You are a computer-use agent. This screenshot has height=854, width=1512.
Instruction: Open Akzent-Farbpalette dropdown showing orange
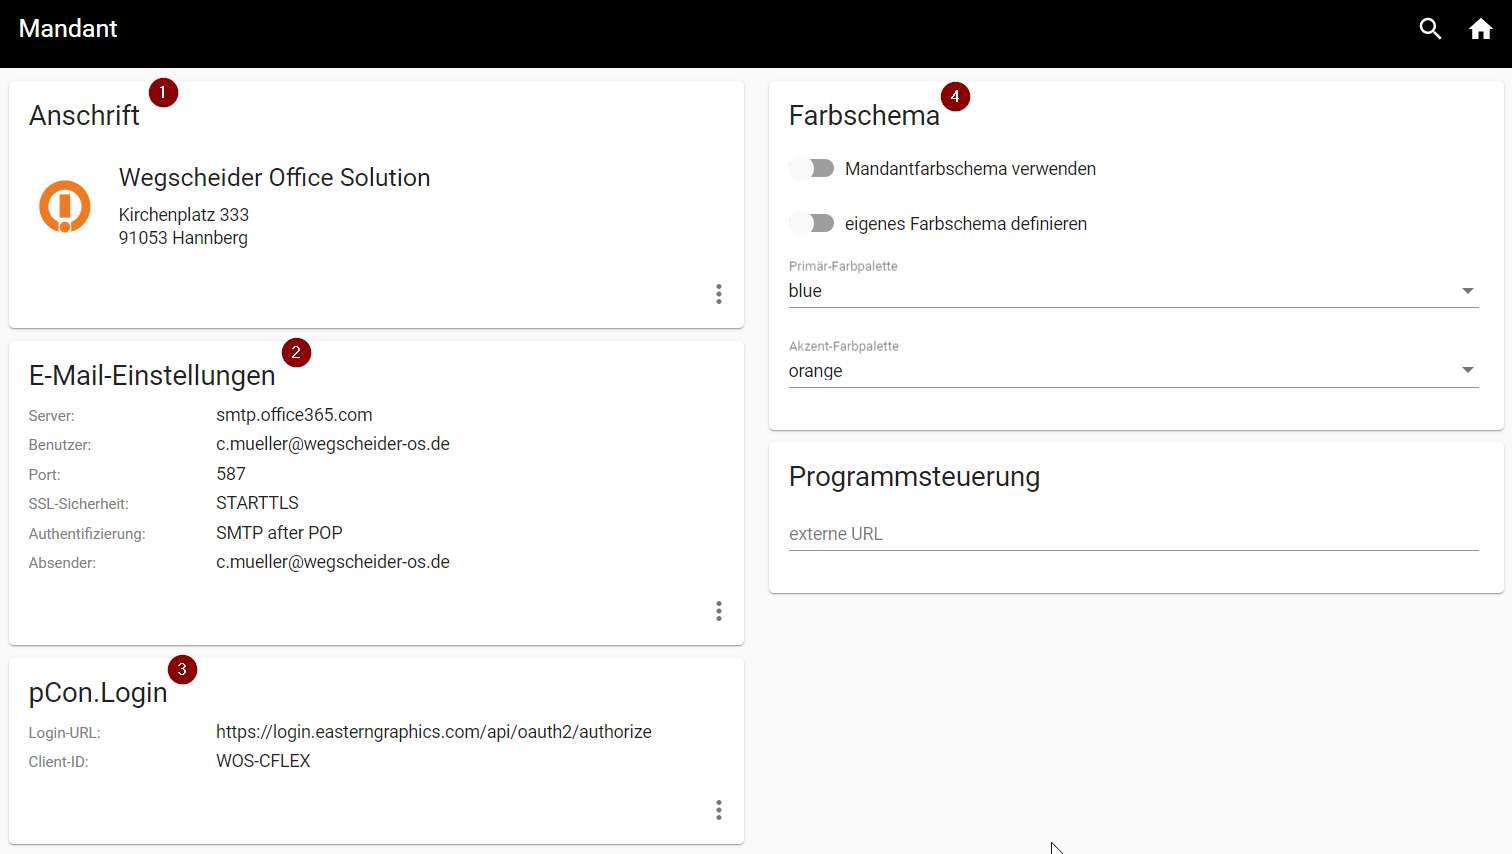1133,371
